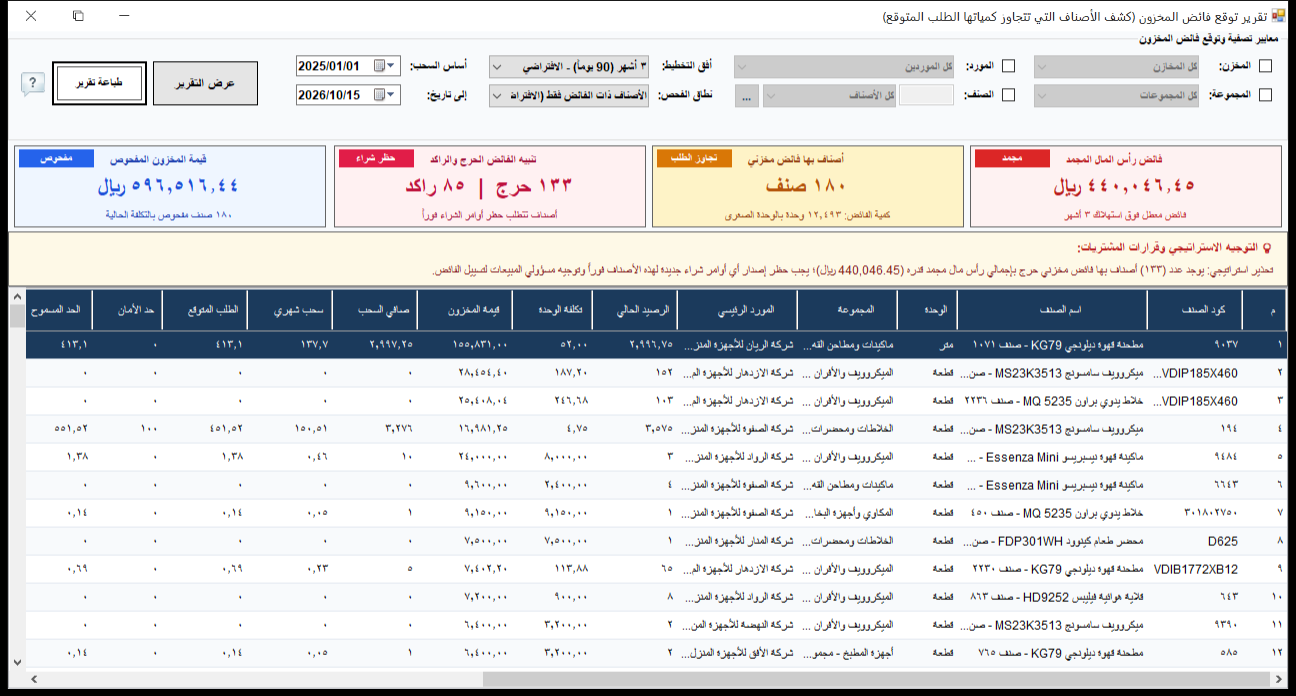Sort by تكلفة الوحدة column header
1296x696 pixels.
tap(553, 310)
